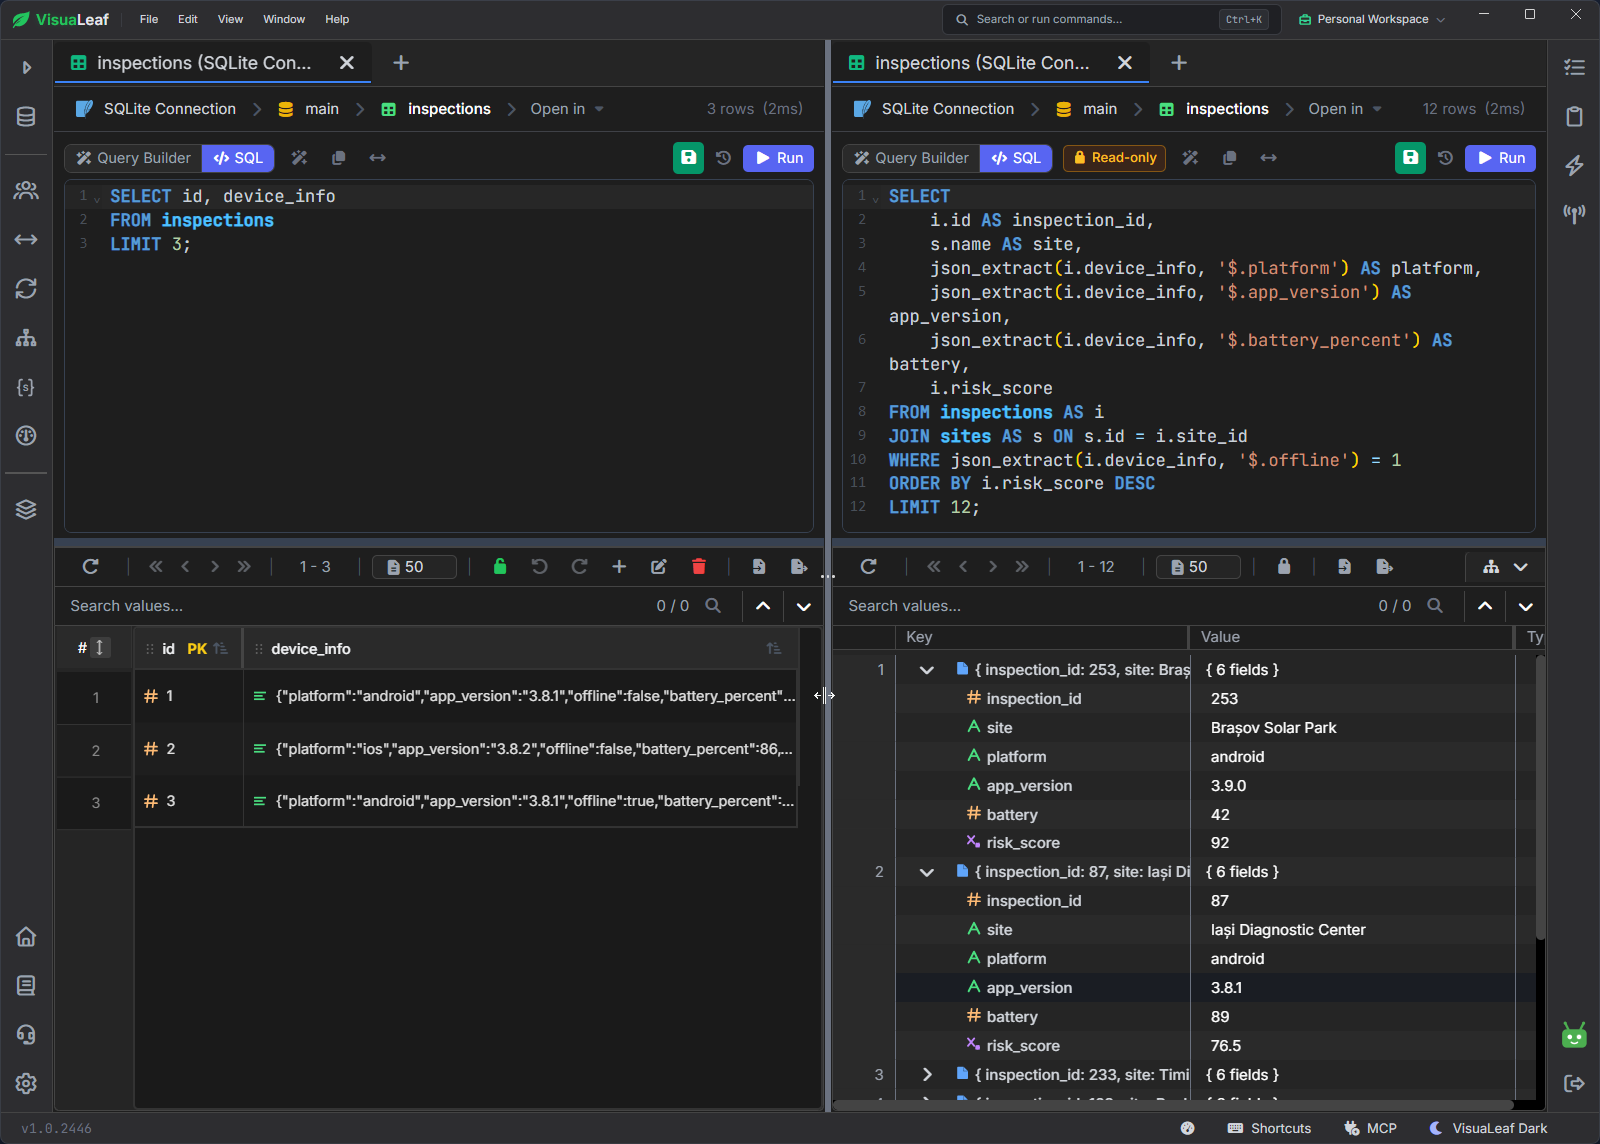Click the broadcast antenna icon in right sidebar
The height and width of the screenshot is (1144, 1600).
1574,214
